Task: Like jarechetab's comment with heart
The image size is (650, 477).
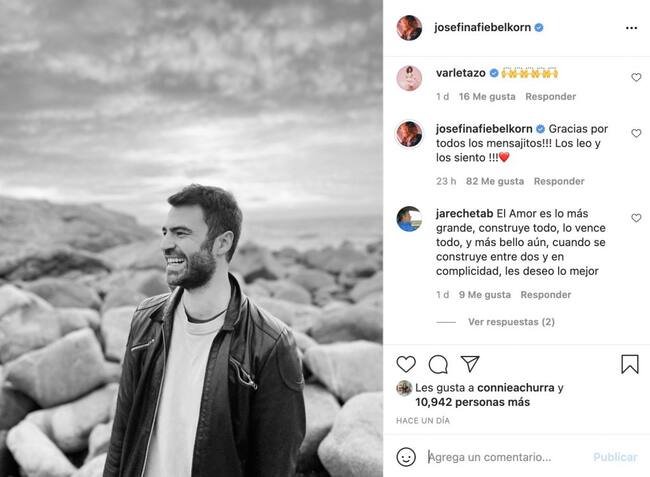Action: click(636, 218)
